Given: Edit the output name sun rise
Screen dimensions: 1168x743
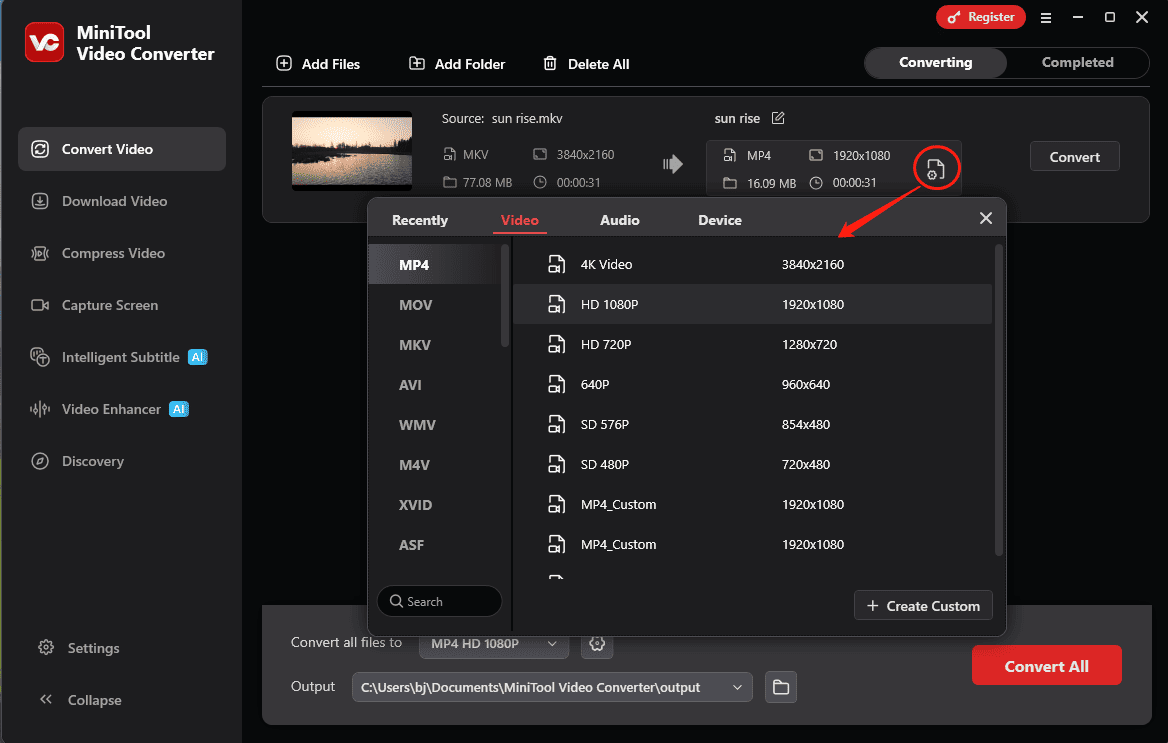Looking at the screenshot, I should tap(778, 118).
